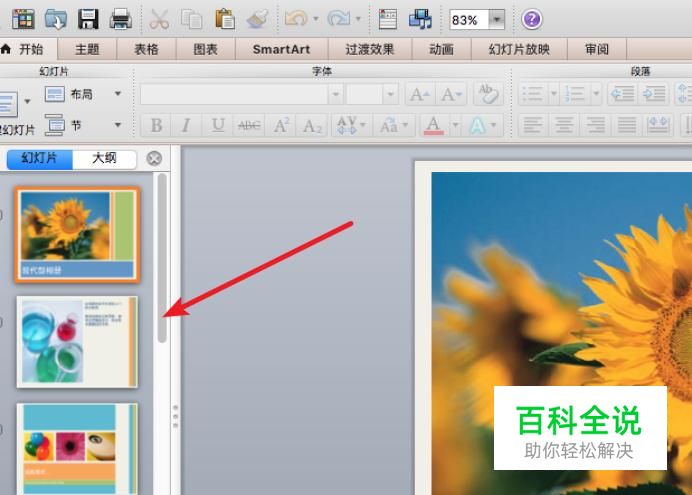The width and height of the screenshot is (692, 495).
Task: Center align the text
Action: pos(564,125)
